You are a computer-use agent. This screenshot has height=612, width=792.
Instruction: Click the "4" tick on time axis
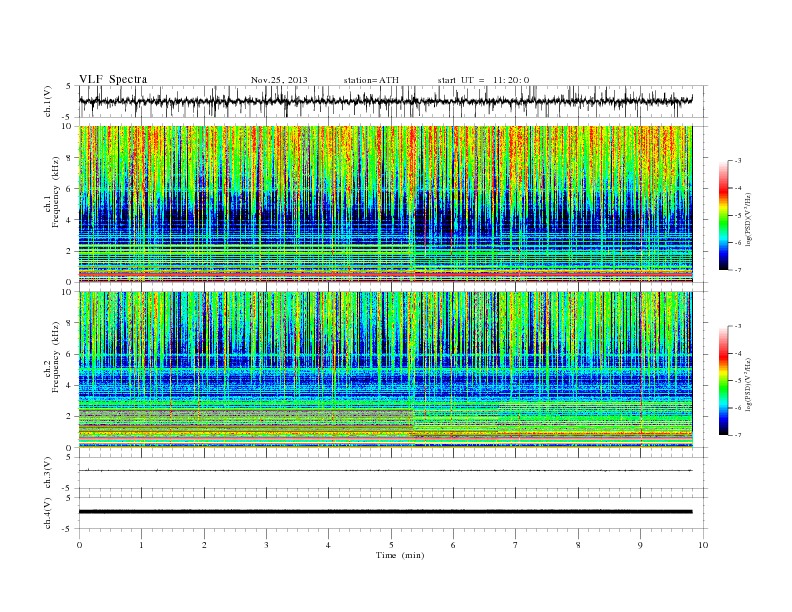pos(328,545)
